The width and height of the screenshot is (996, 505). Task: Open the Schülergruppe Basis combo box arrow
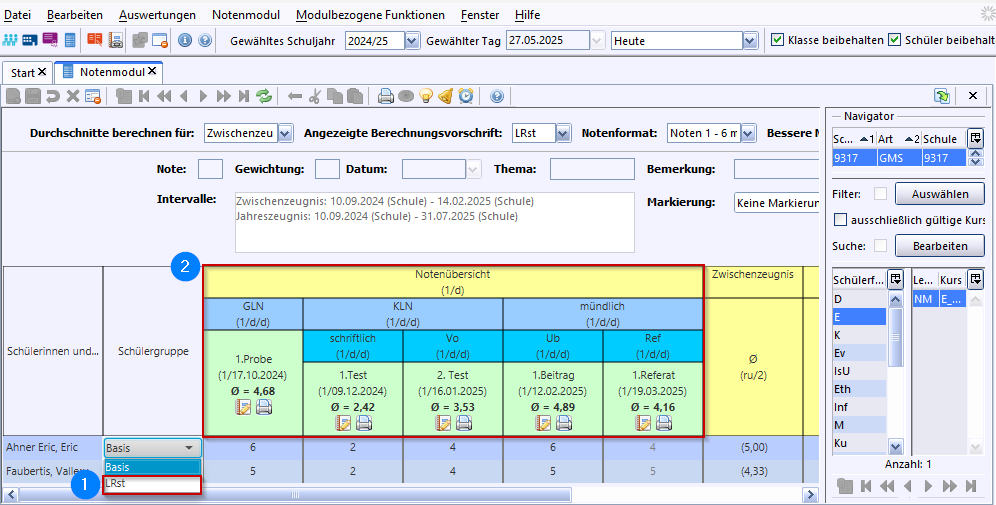189,448
